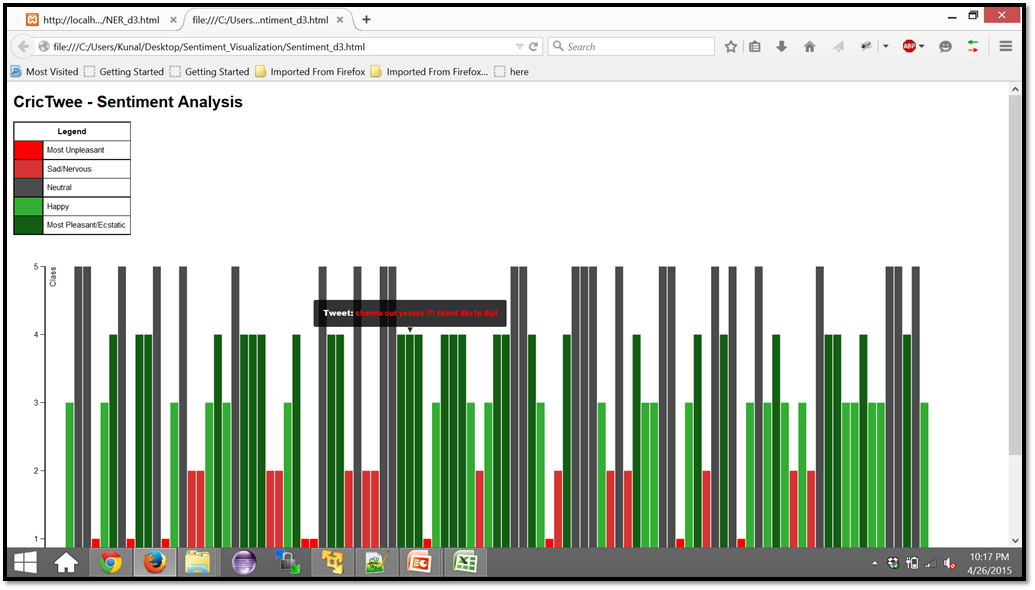Go to Firefox home page icon
1035x590 pixels.
click(x=809, y=47)
